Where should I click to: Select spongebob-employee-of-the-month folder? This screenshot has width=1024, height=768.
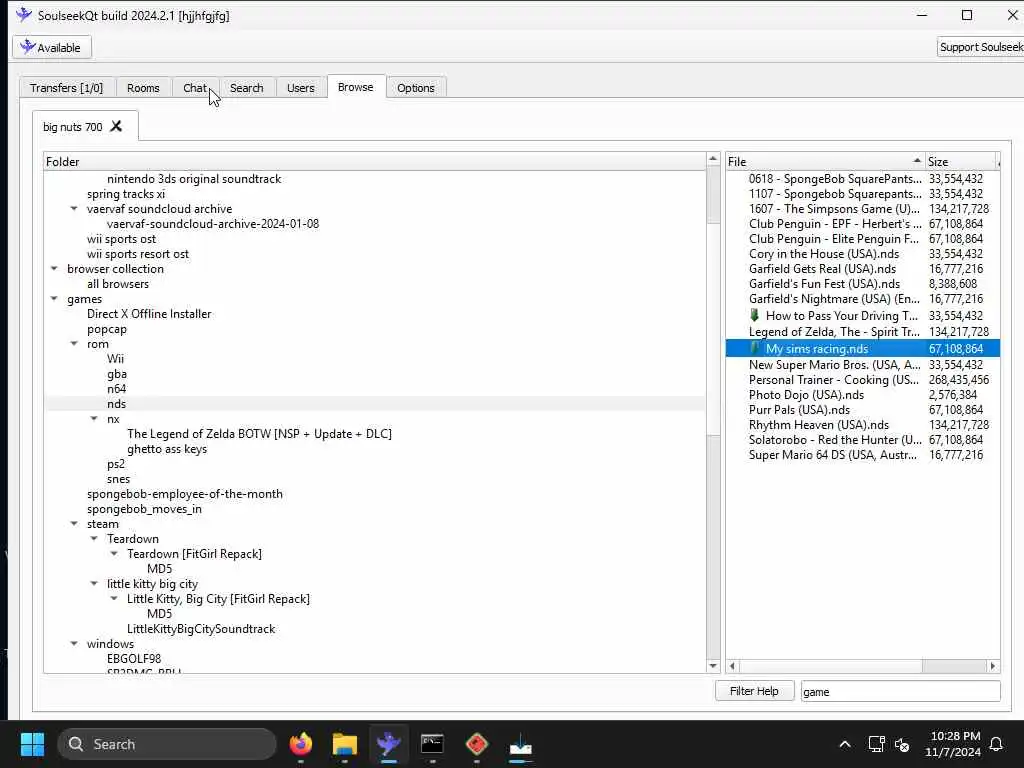(185, 494)
